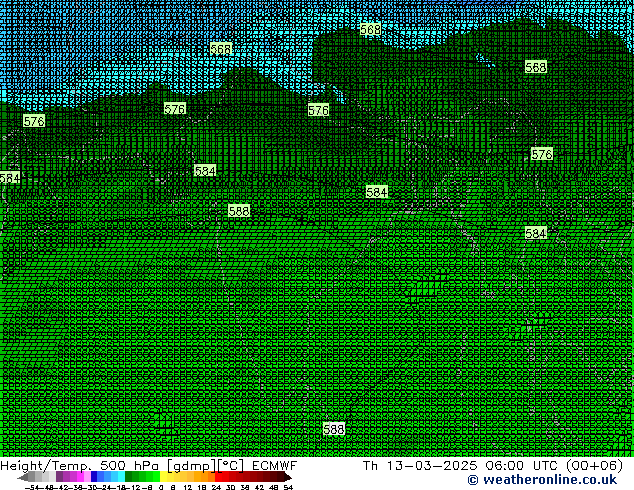Click the 'ECMWF' model name
The image size is (634, 490).
point(275,466)
